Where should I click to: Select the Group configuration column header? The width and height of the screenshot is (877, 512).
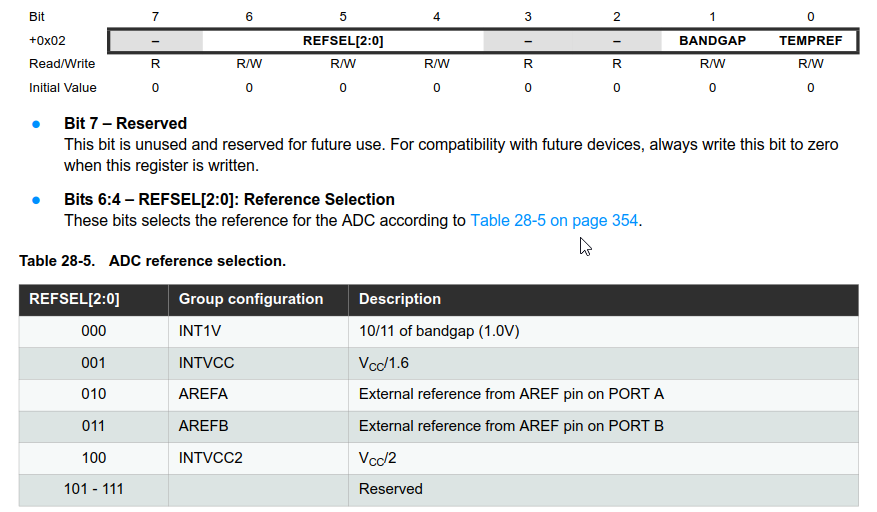click(x=258, y=299)
